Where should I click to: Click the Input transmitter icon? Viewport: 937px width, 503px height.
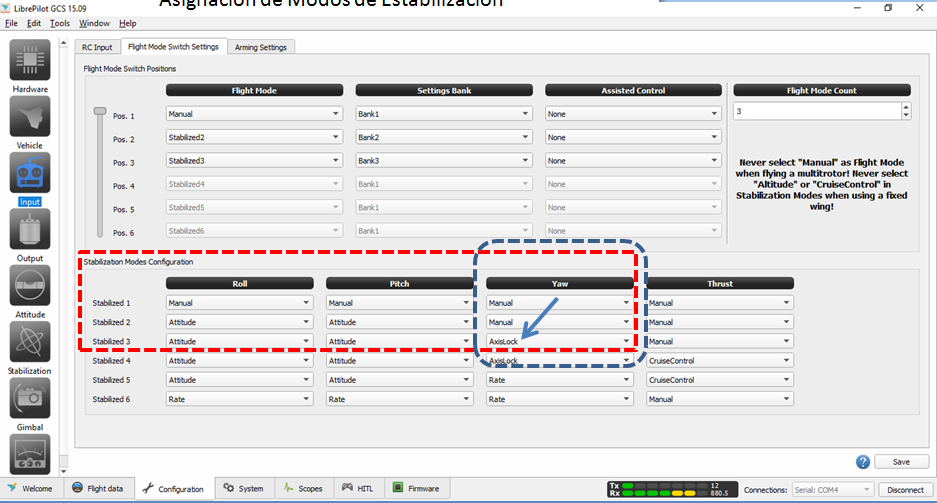[29, 173]
